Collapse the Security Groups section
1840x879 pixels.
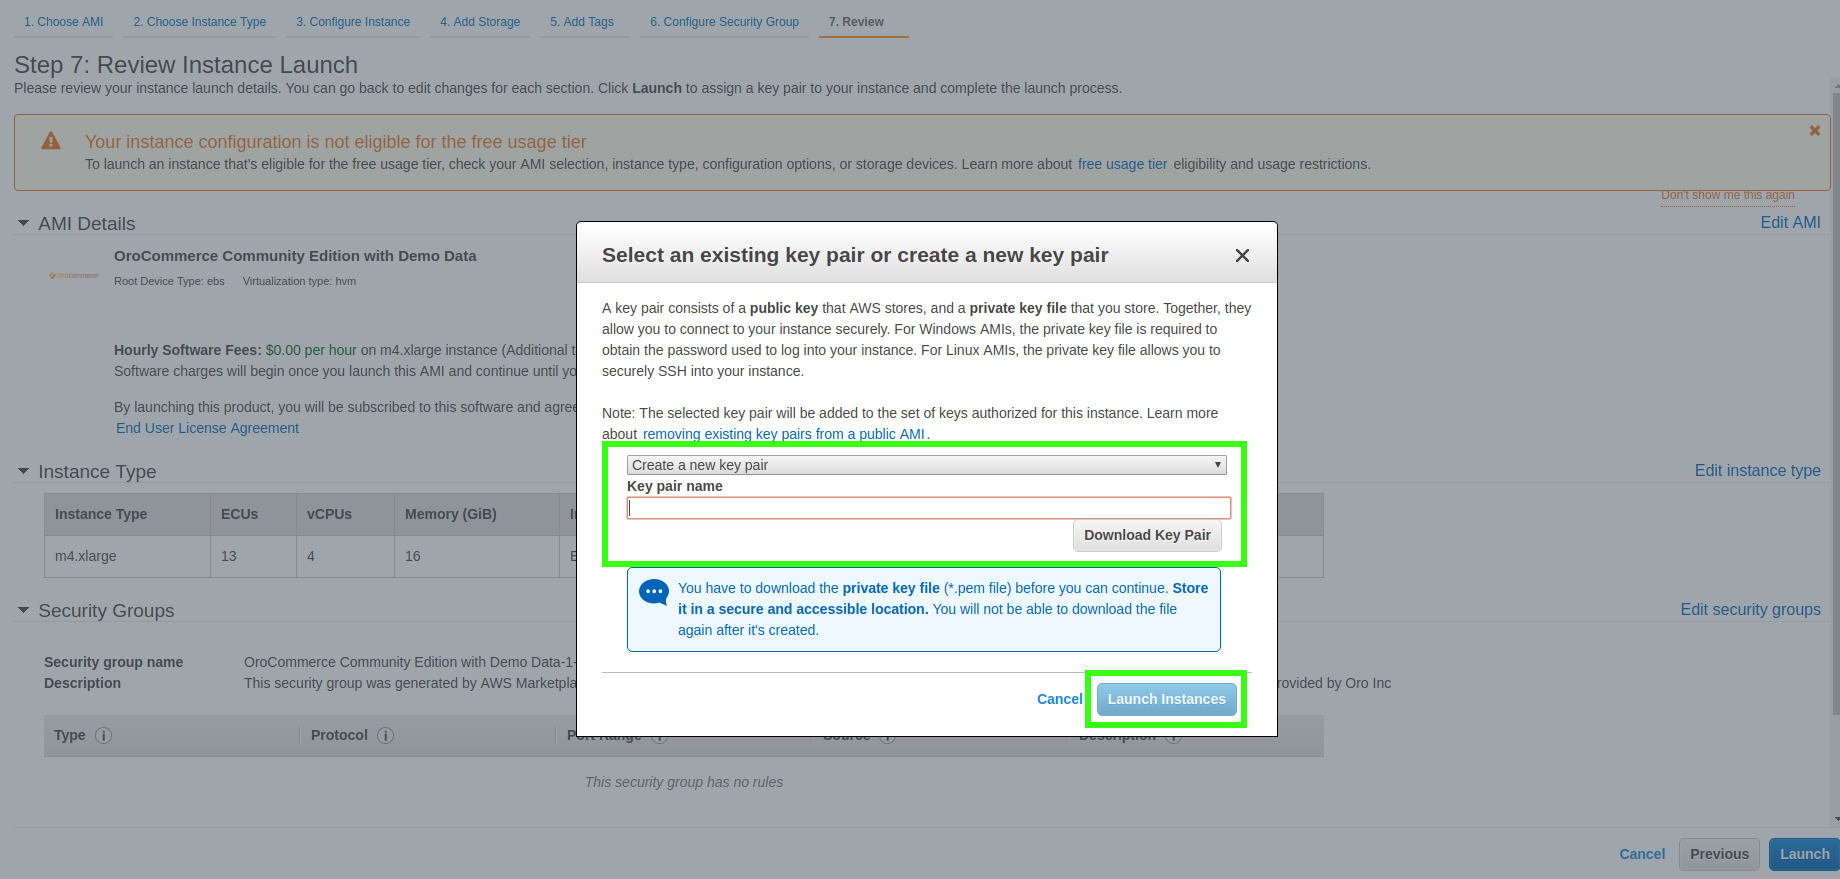(x=23, y=610)
